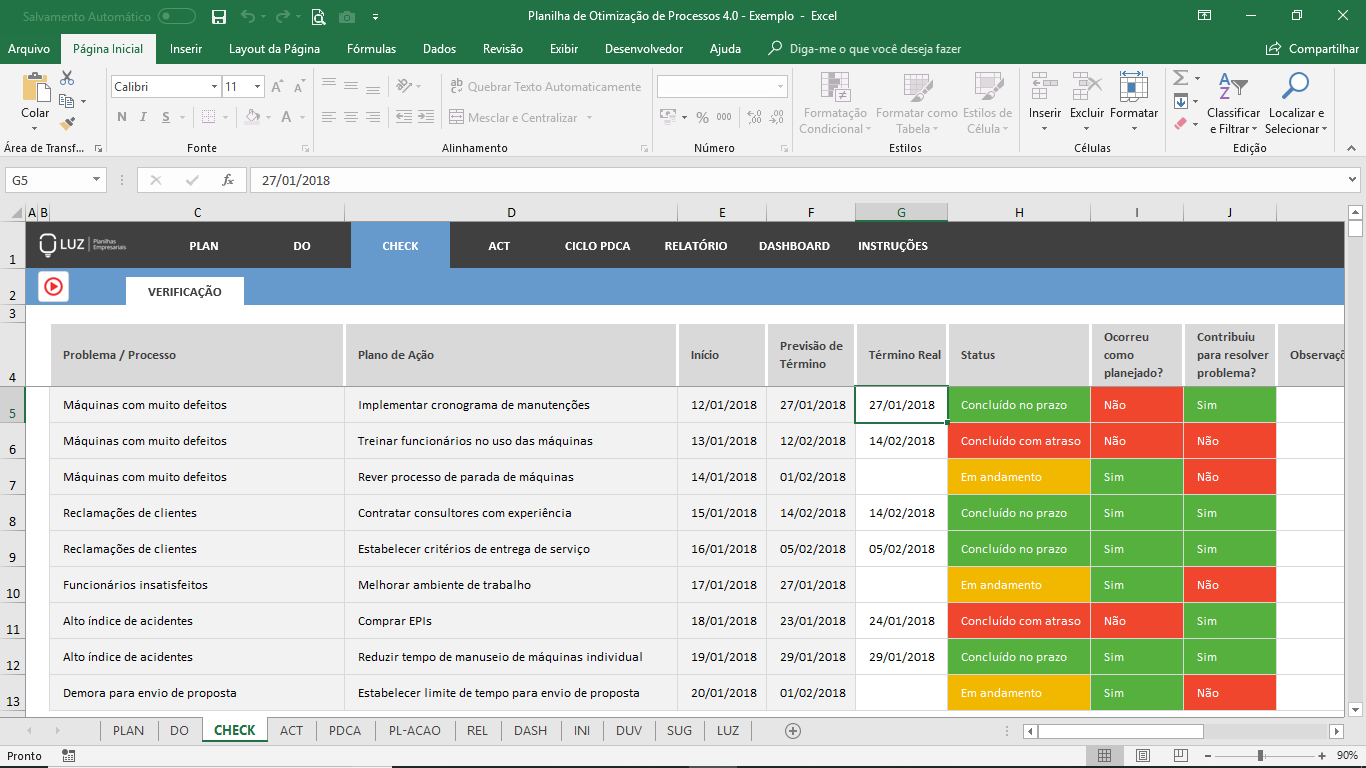
Task: Select cell 'Concluído com atraso' for Comprar EPIs
Action: pyautogui.click(x=1019, y=621)
